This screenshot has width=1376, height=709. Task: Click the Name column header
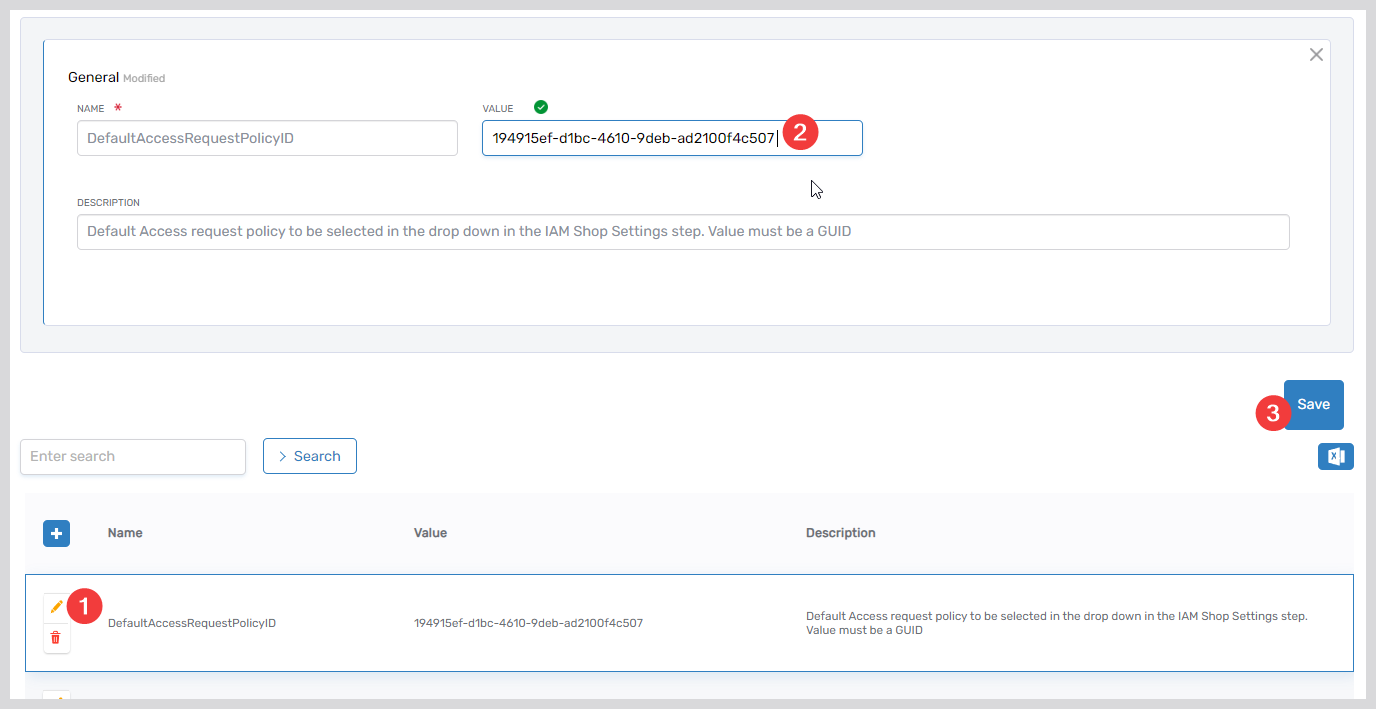pyautogui.click(x=125, y=533)
